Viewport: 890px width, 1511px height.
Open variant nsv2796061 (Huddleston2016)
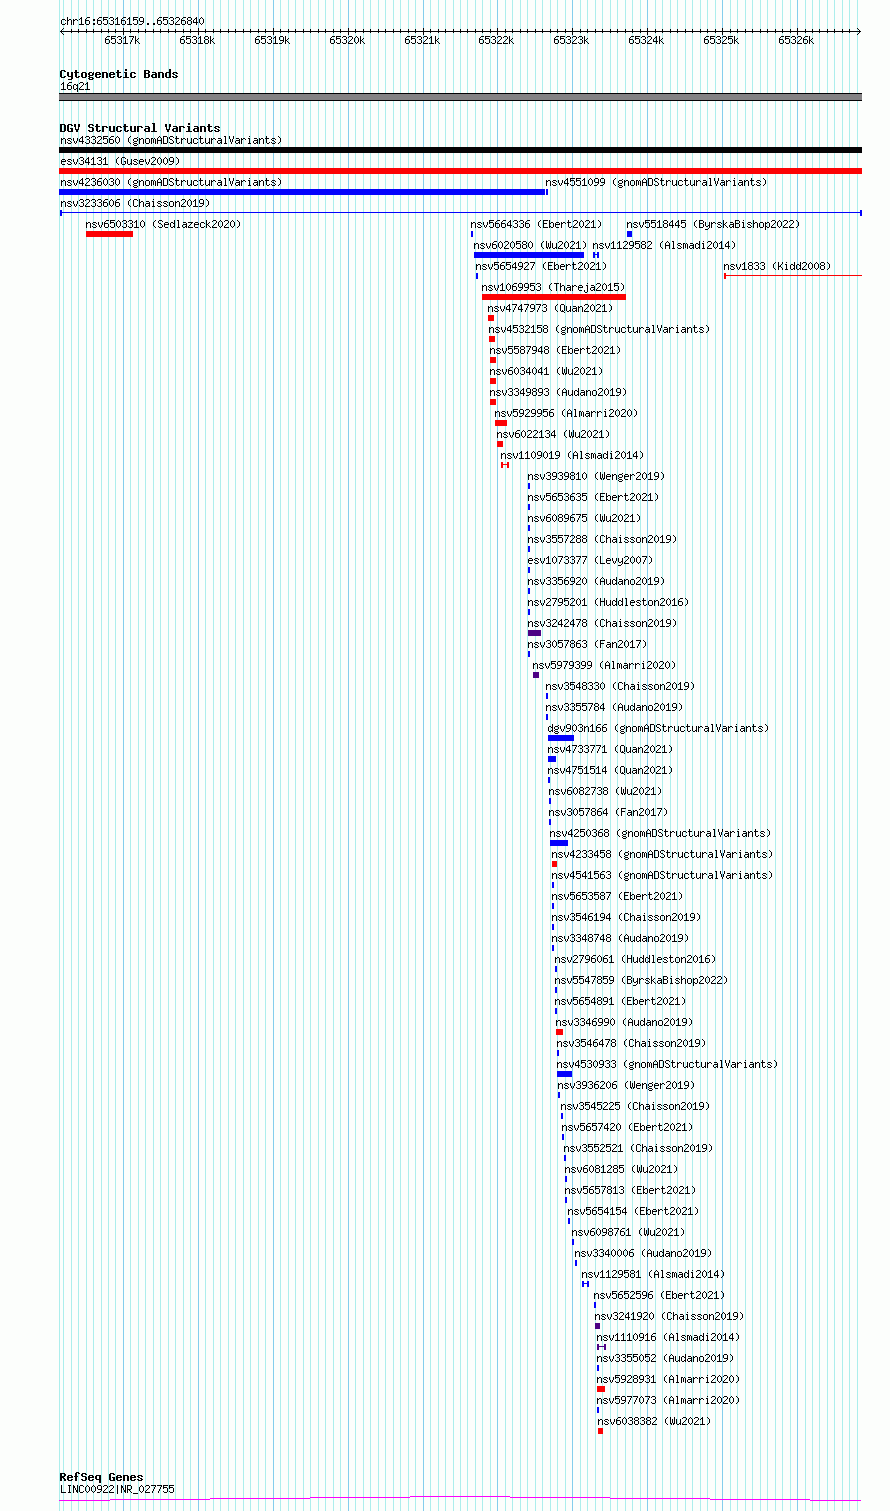[x=635, y=959]
